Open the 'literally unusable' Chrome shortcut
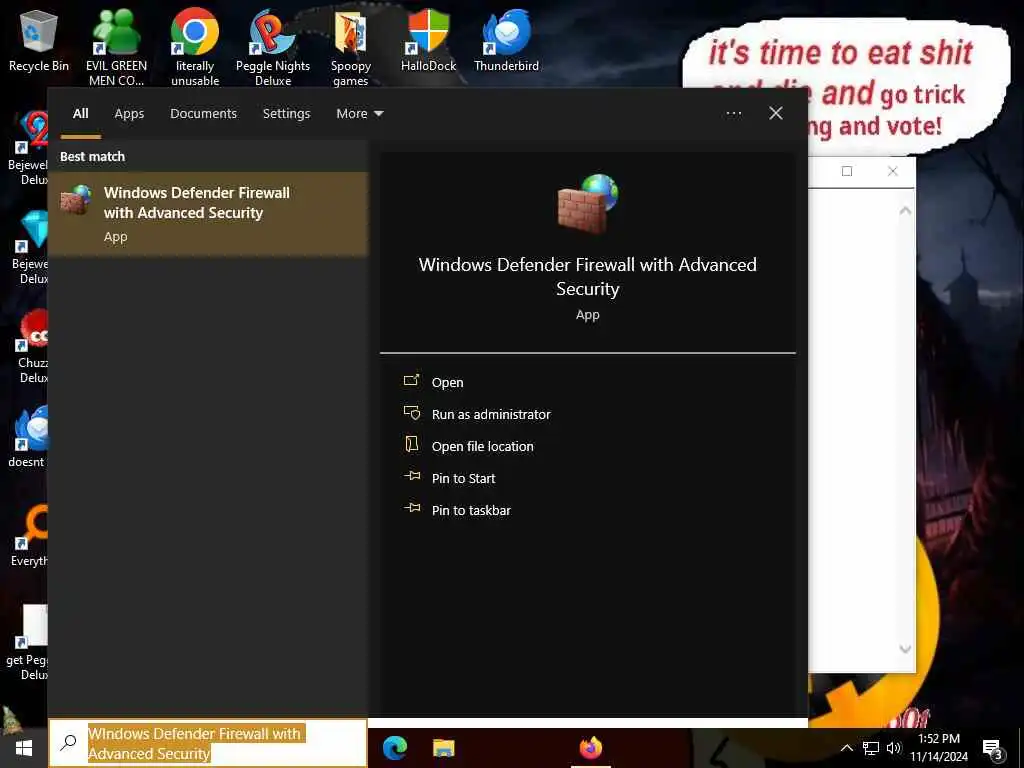 point(195,47)
